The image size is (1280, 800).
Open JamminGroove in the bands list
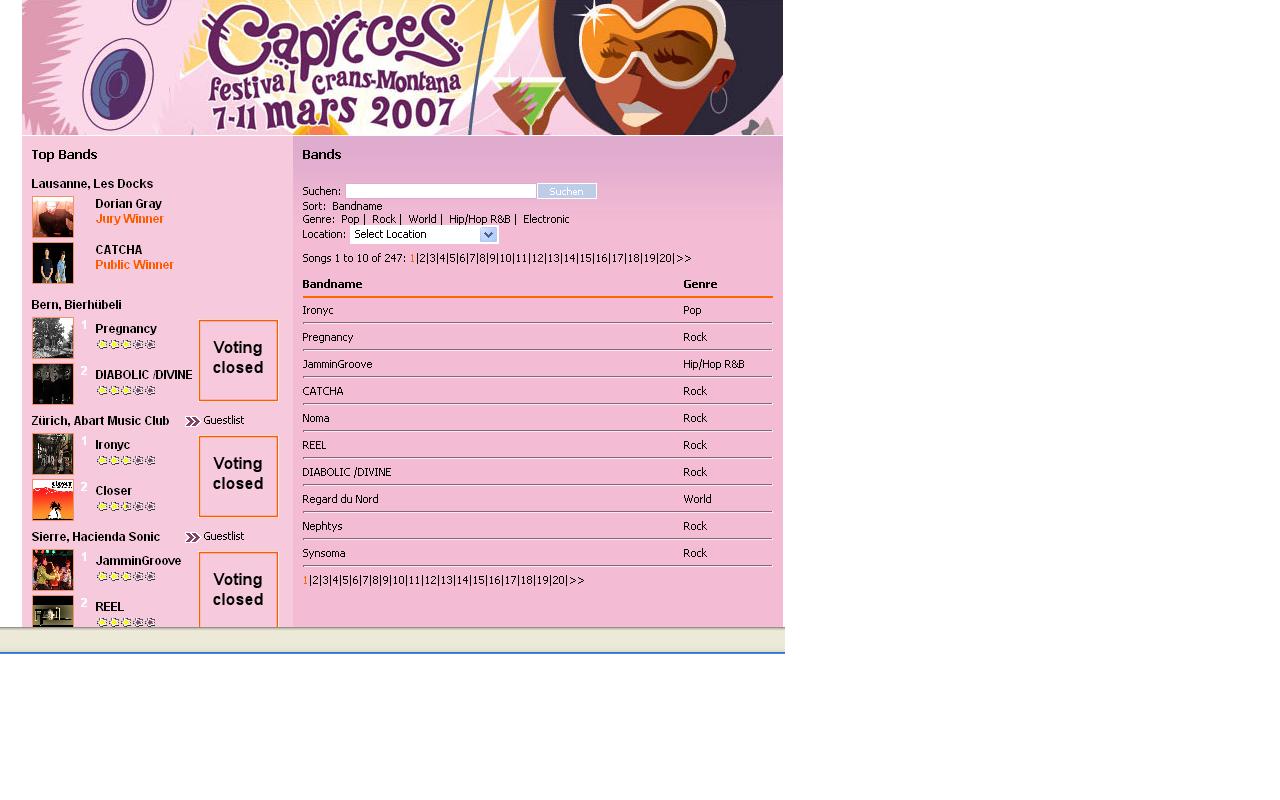(337, 364)
